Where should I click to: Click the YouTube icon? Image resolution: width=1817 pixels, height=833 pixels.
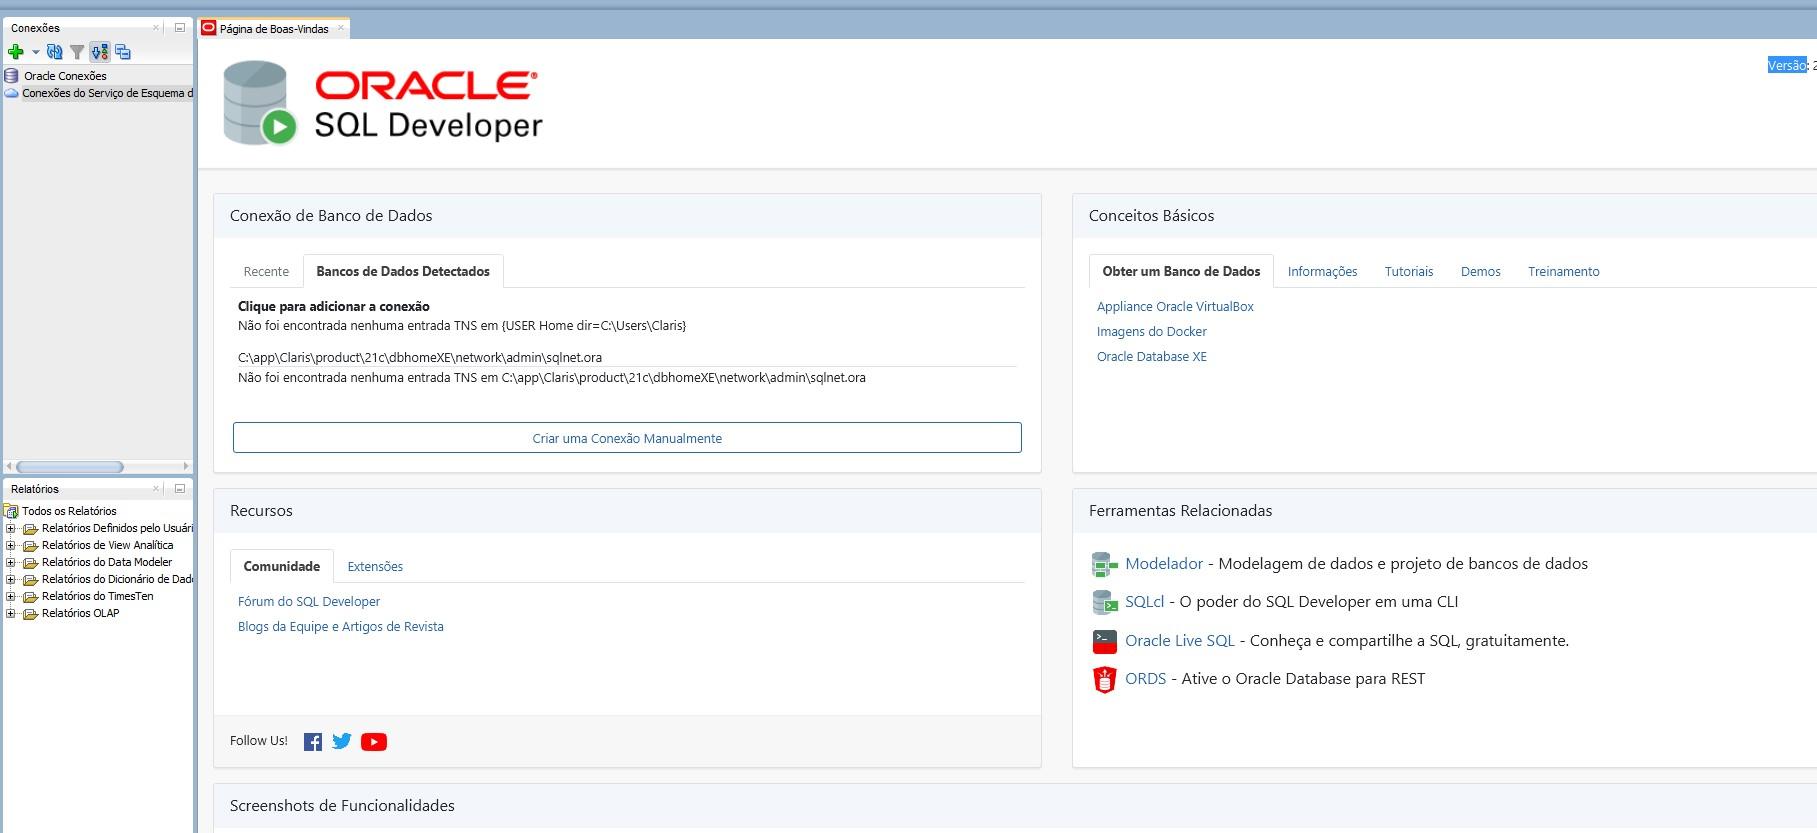click(374, 742)
